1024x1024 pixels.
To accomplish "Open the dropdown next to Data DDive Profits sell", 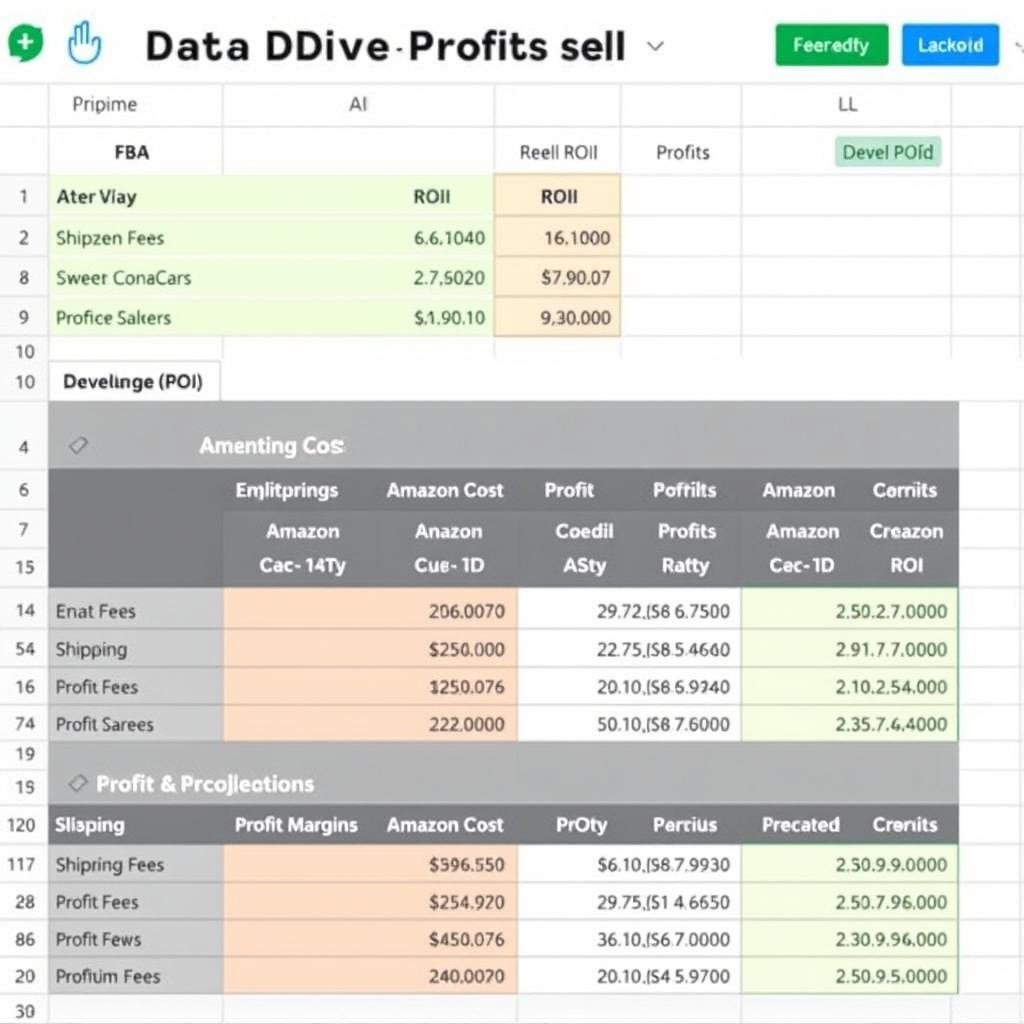I will 655,45.
